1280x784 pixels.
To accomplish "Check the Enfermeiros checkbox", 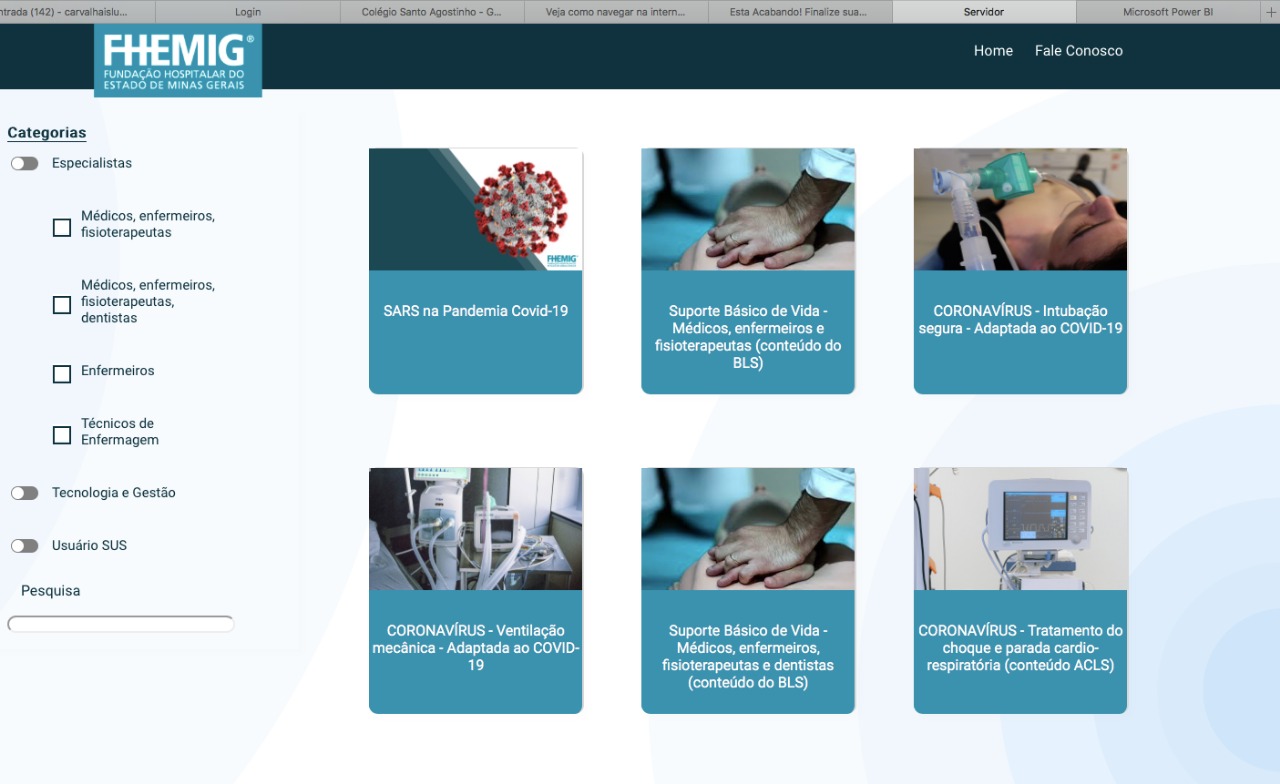I will (x=62, y=374).
